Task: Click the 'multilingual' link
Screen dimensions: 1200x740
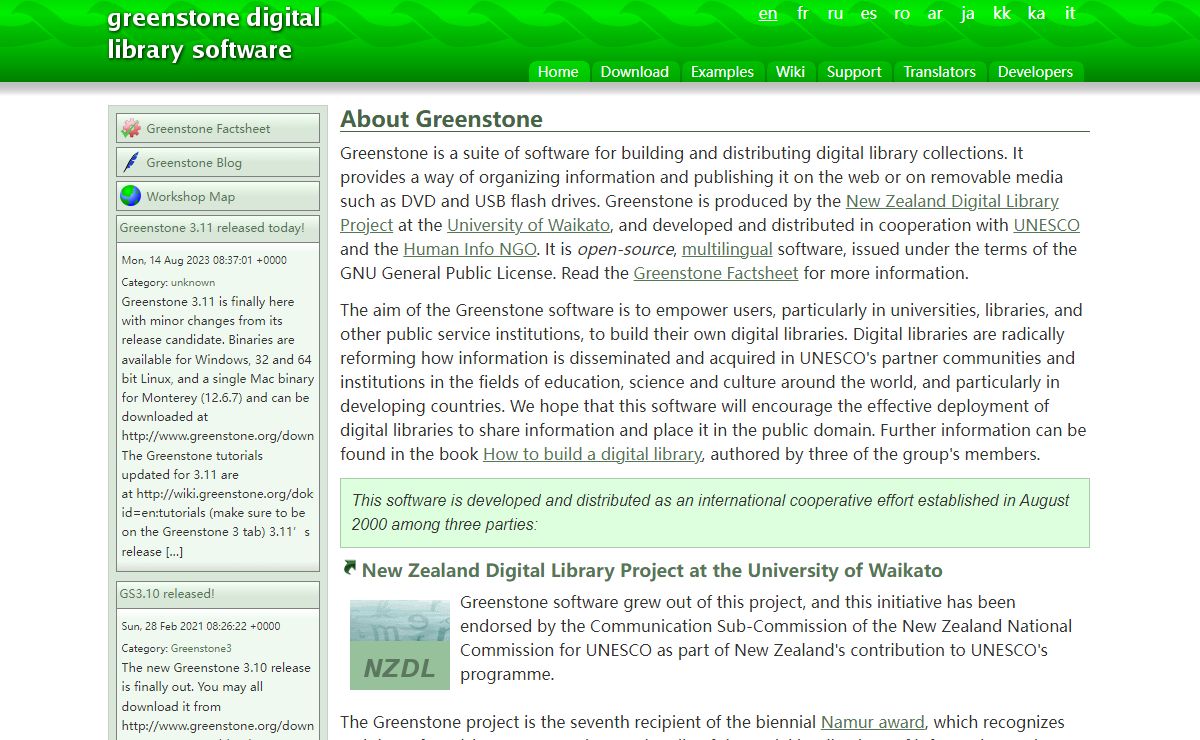Action: (727, 249)
